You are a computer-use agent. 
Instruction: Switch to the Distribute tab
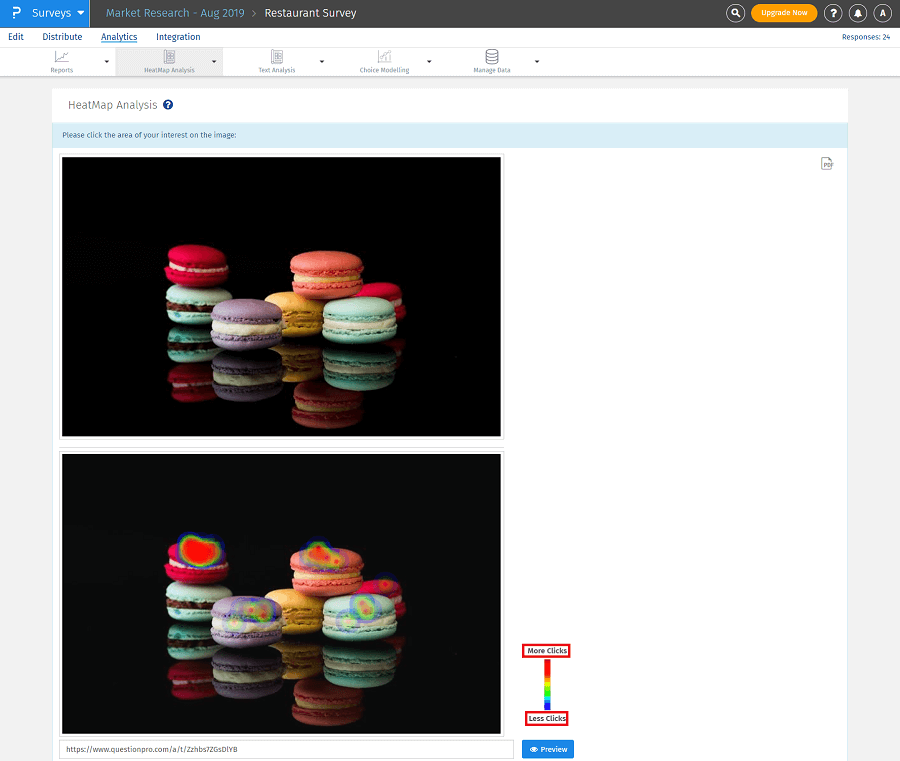tap(62, 36)
